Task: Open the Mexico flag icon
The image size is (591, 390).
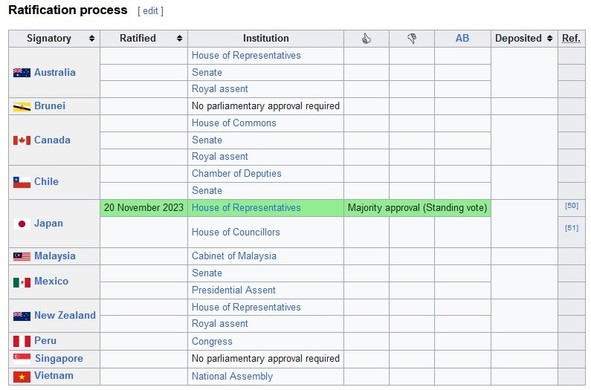Action: 22,282
